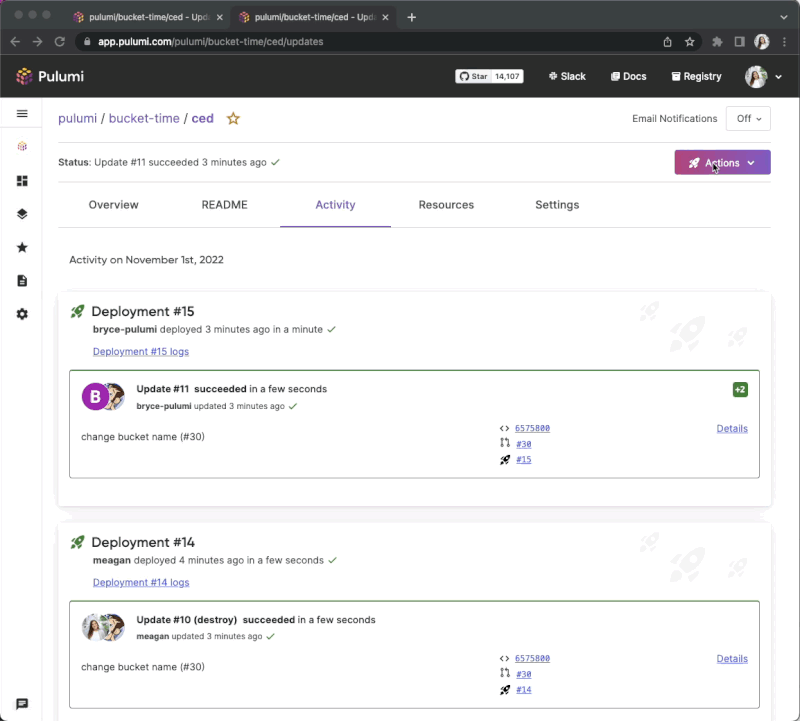
Task: Go to the pulumi organization breadcrumb
Action: (78, 118)
